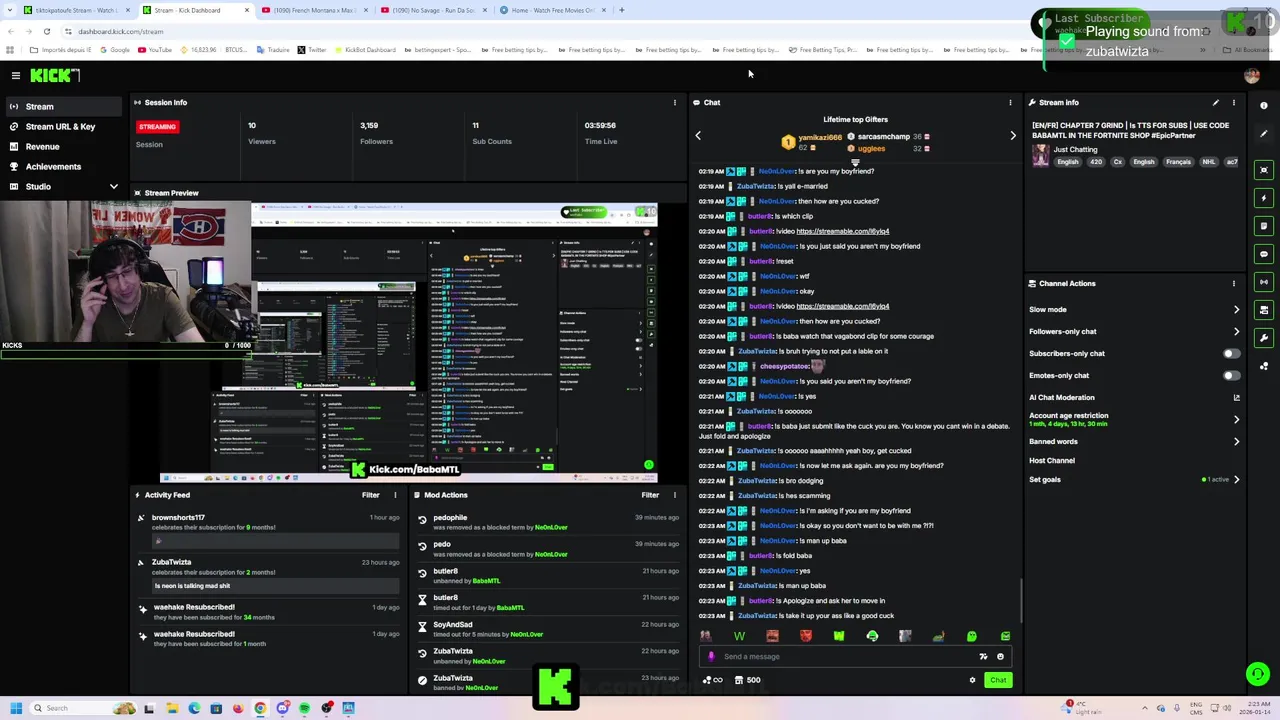The image size is (1280, 720).
Task: Click the three-dots icon at the bottom of the far-right rail
Action: [x=1264, y=366]
